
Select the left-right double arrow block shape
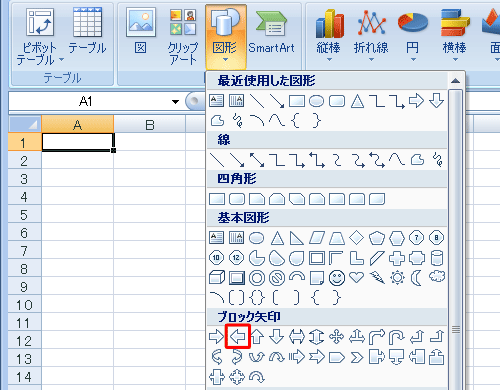pyautogui.click(x=297, y=337)
